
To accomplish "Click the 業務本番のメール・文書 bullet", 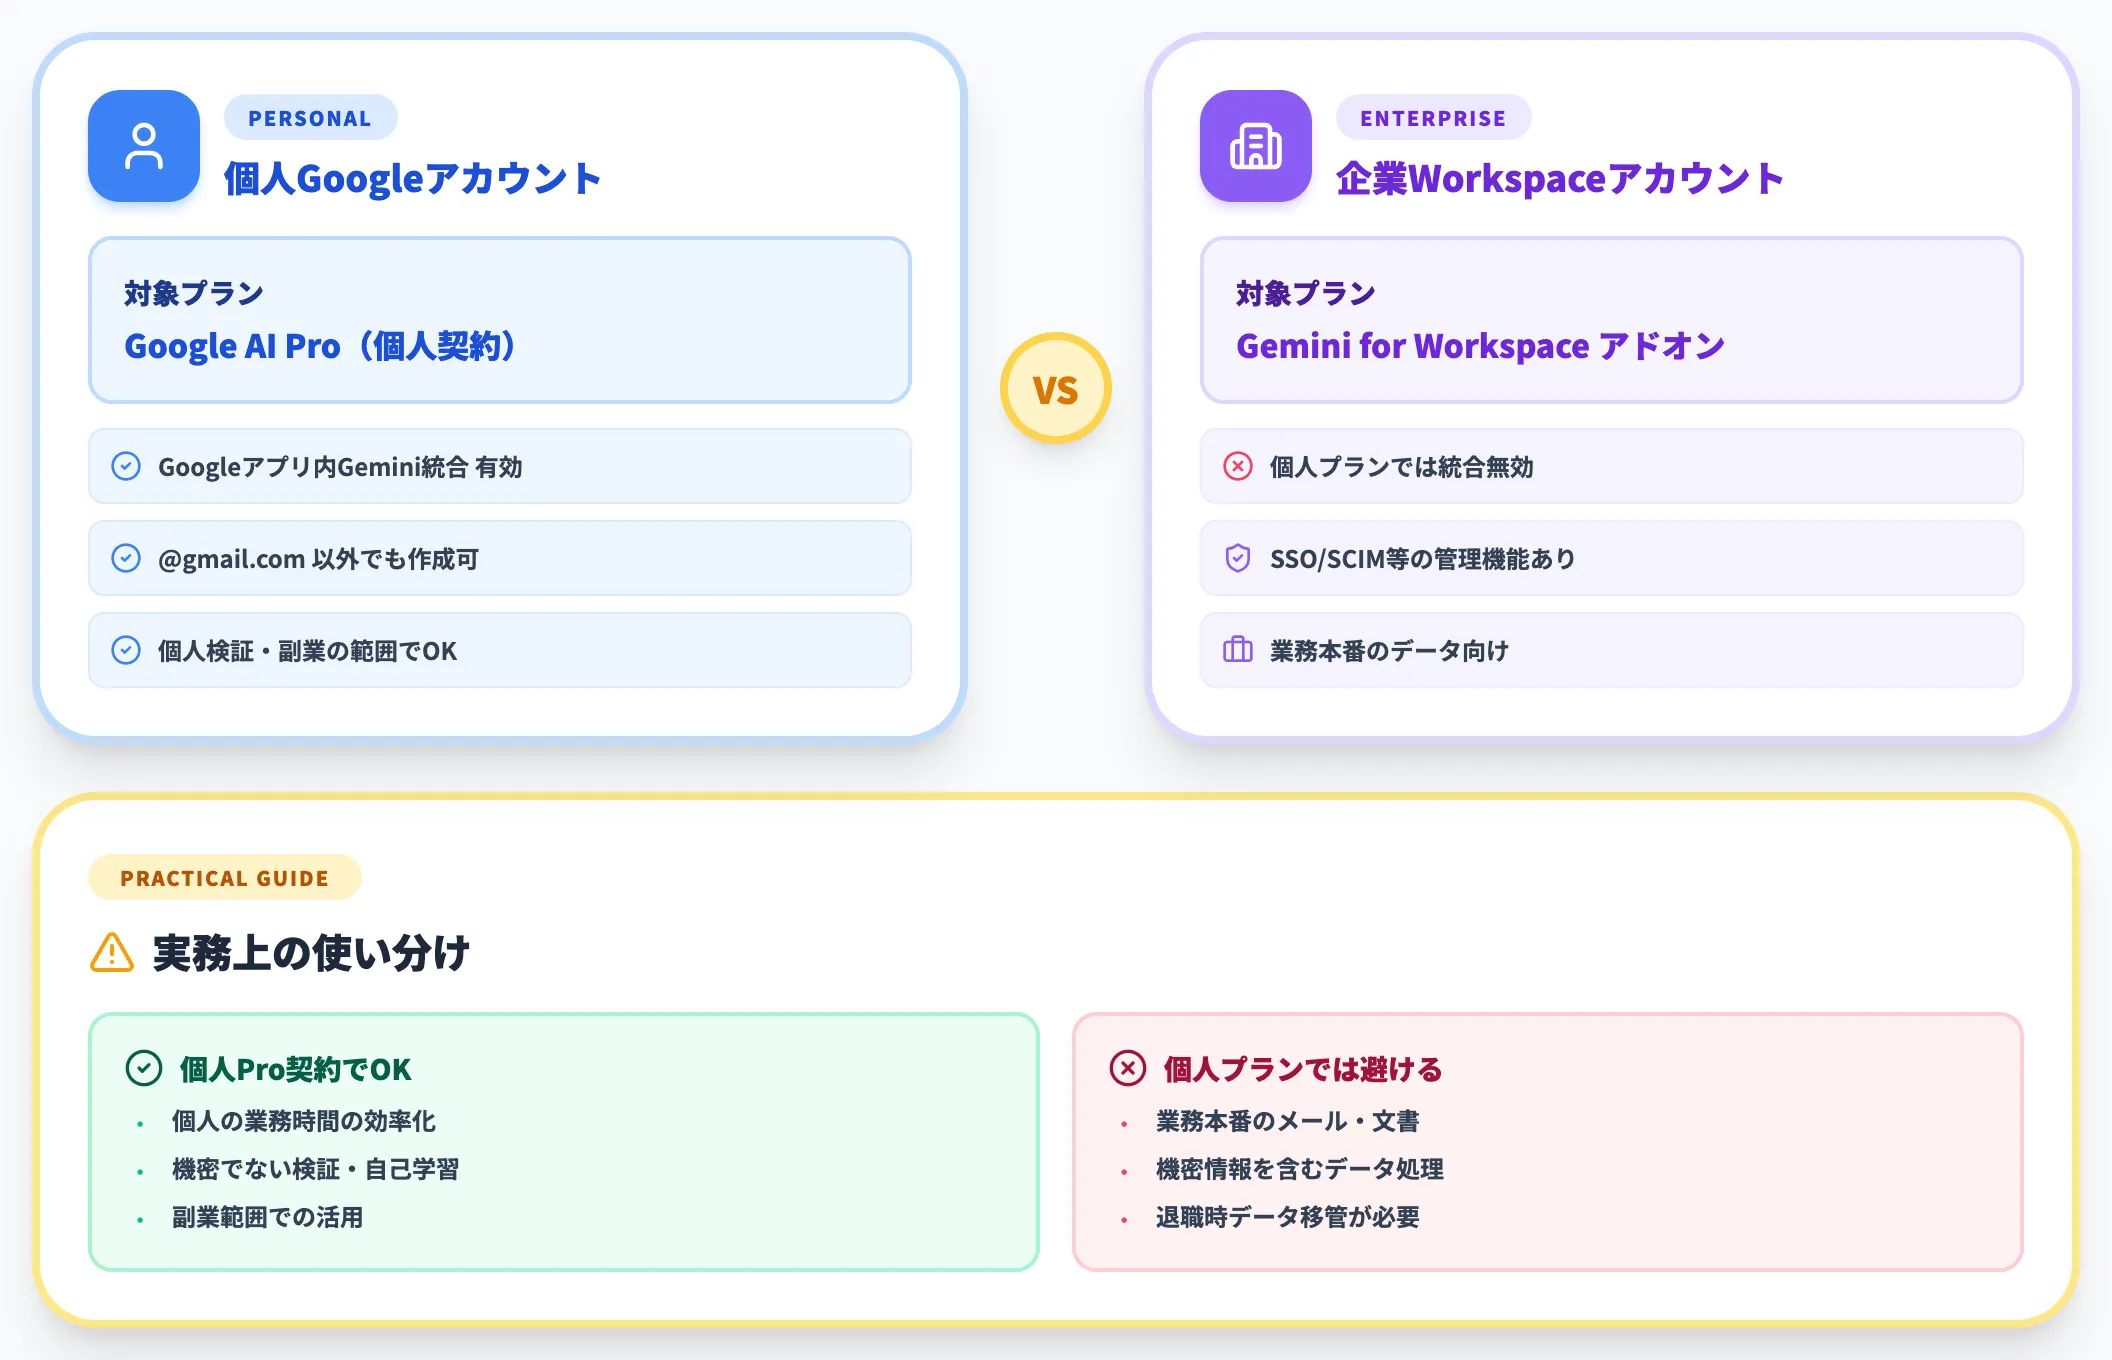I will click(x=1287, y=1121).
